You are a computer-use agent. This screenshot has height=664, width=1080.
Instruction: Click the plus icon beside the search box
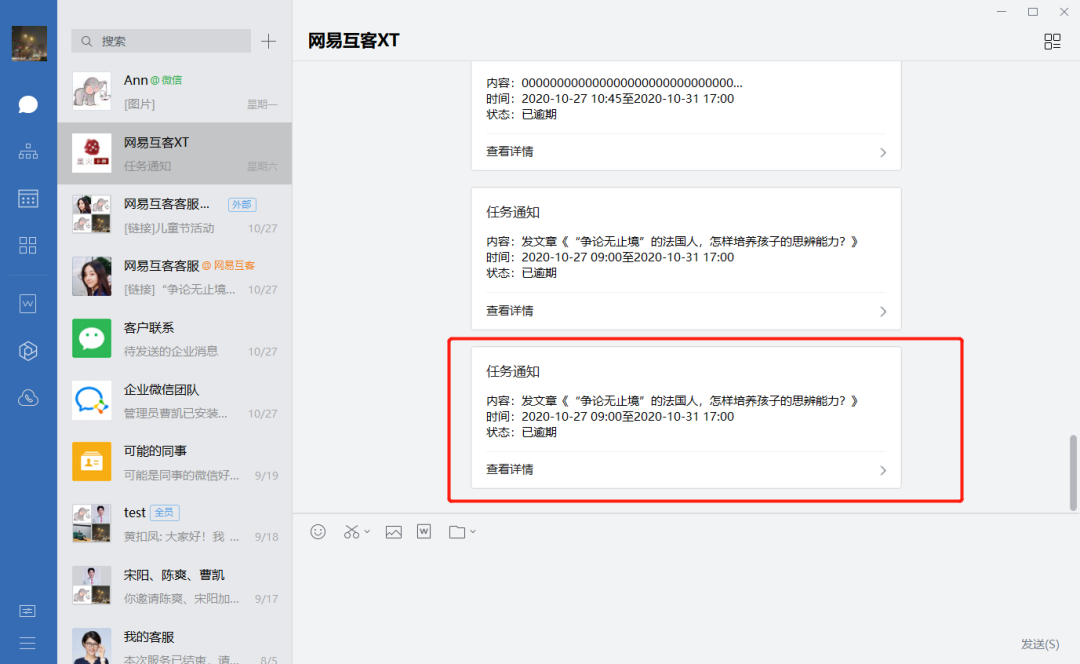tap(269, 41)
